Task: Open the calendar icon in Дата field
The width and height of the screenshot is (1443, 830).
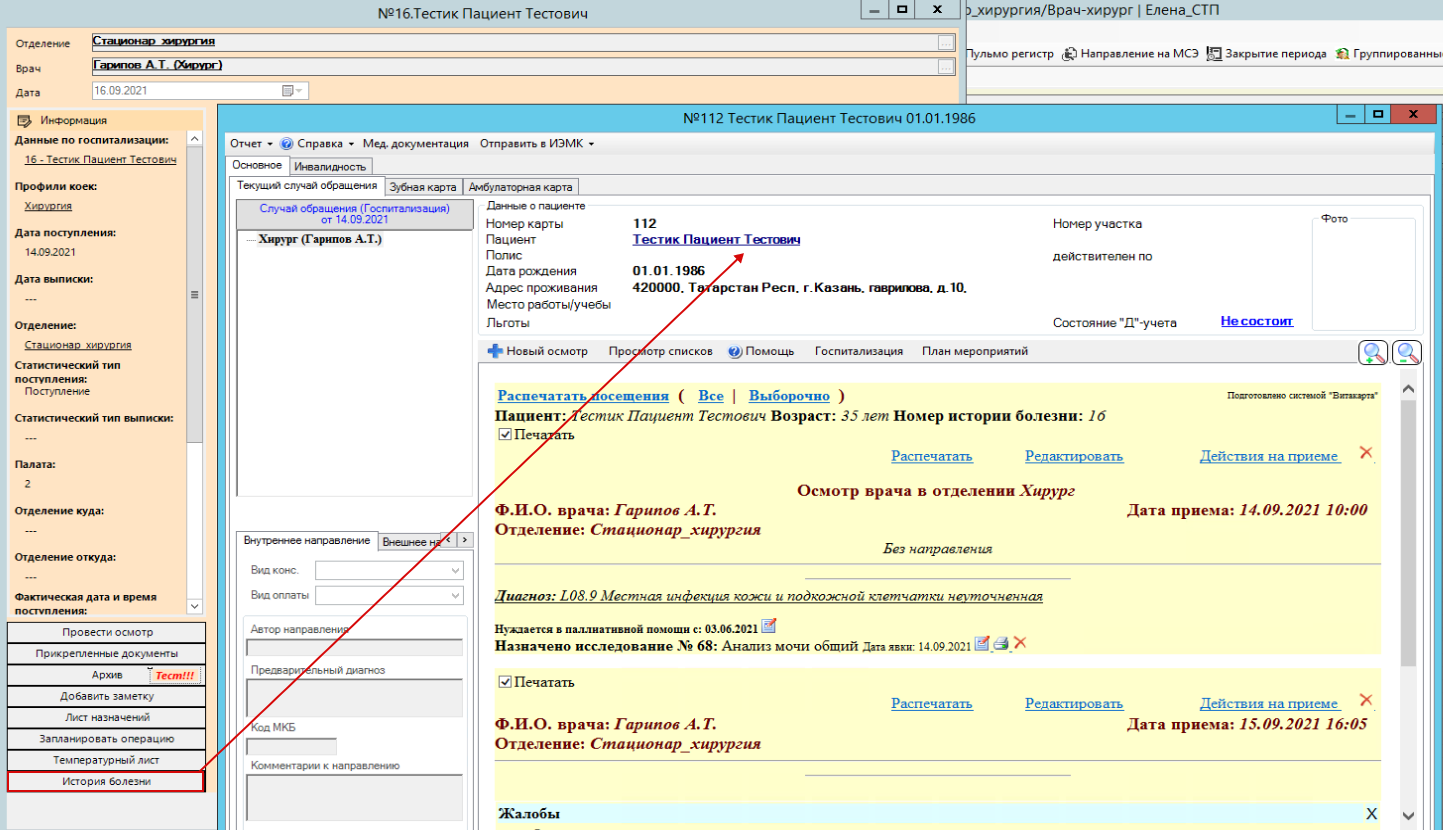Action: 288,90
